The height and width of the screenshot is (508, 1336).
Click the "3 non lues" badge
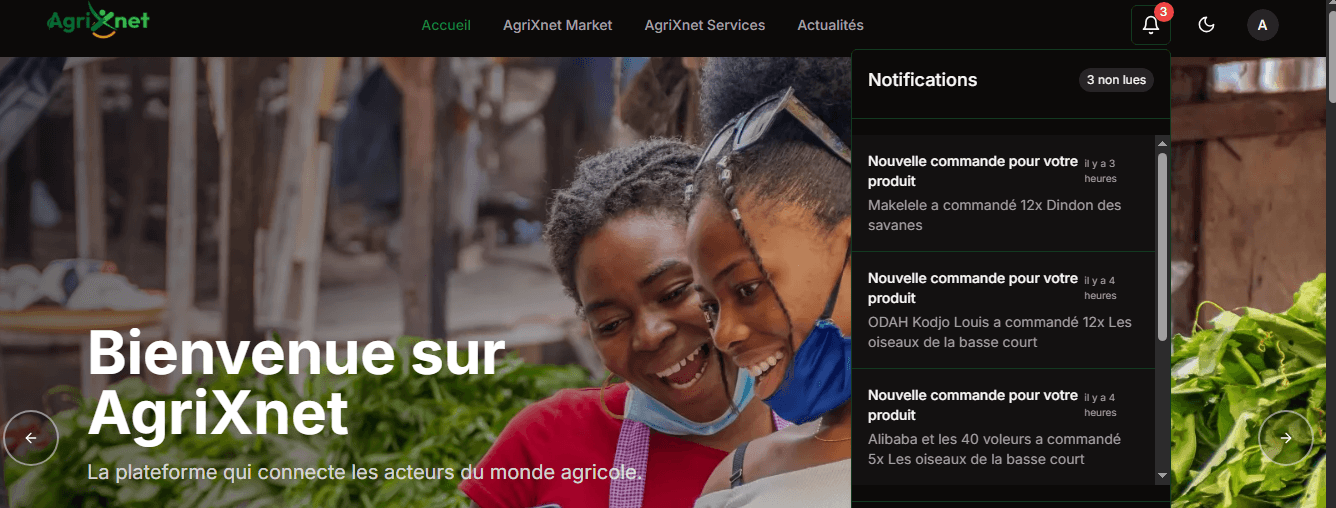pyautogui.click(x=1116, y=80)
